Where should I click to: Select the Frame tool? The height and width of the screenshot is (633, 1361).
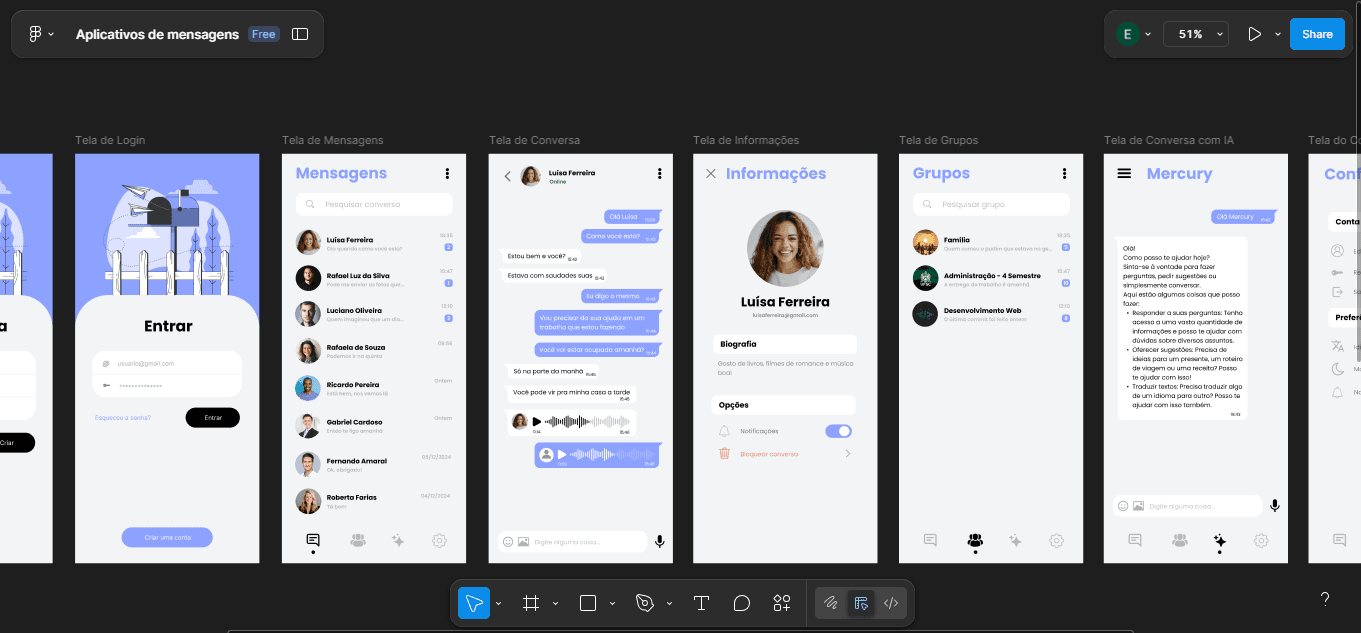(531, 603)
